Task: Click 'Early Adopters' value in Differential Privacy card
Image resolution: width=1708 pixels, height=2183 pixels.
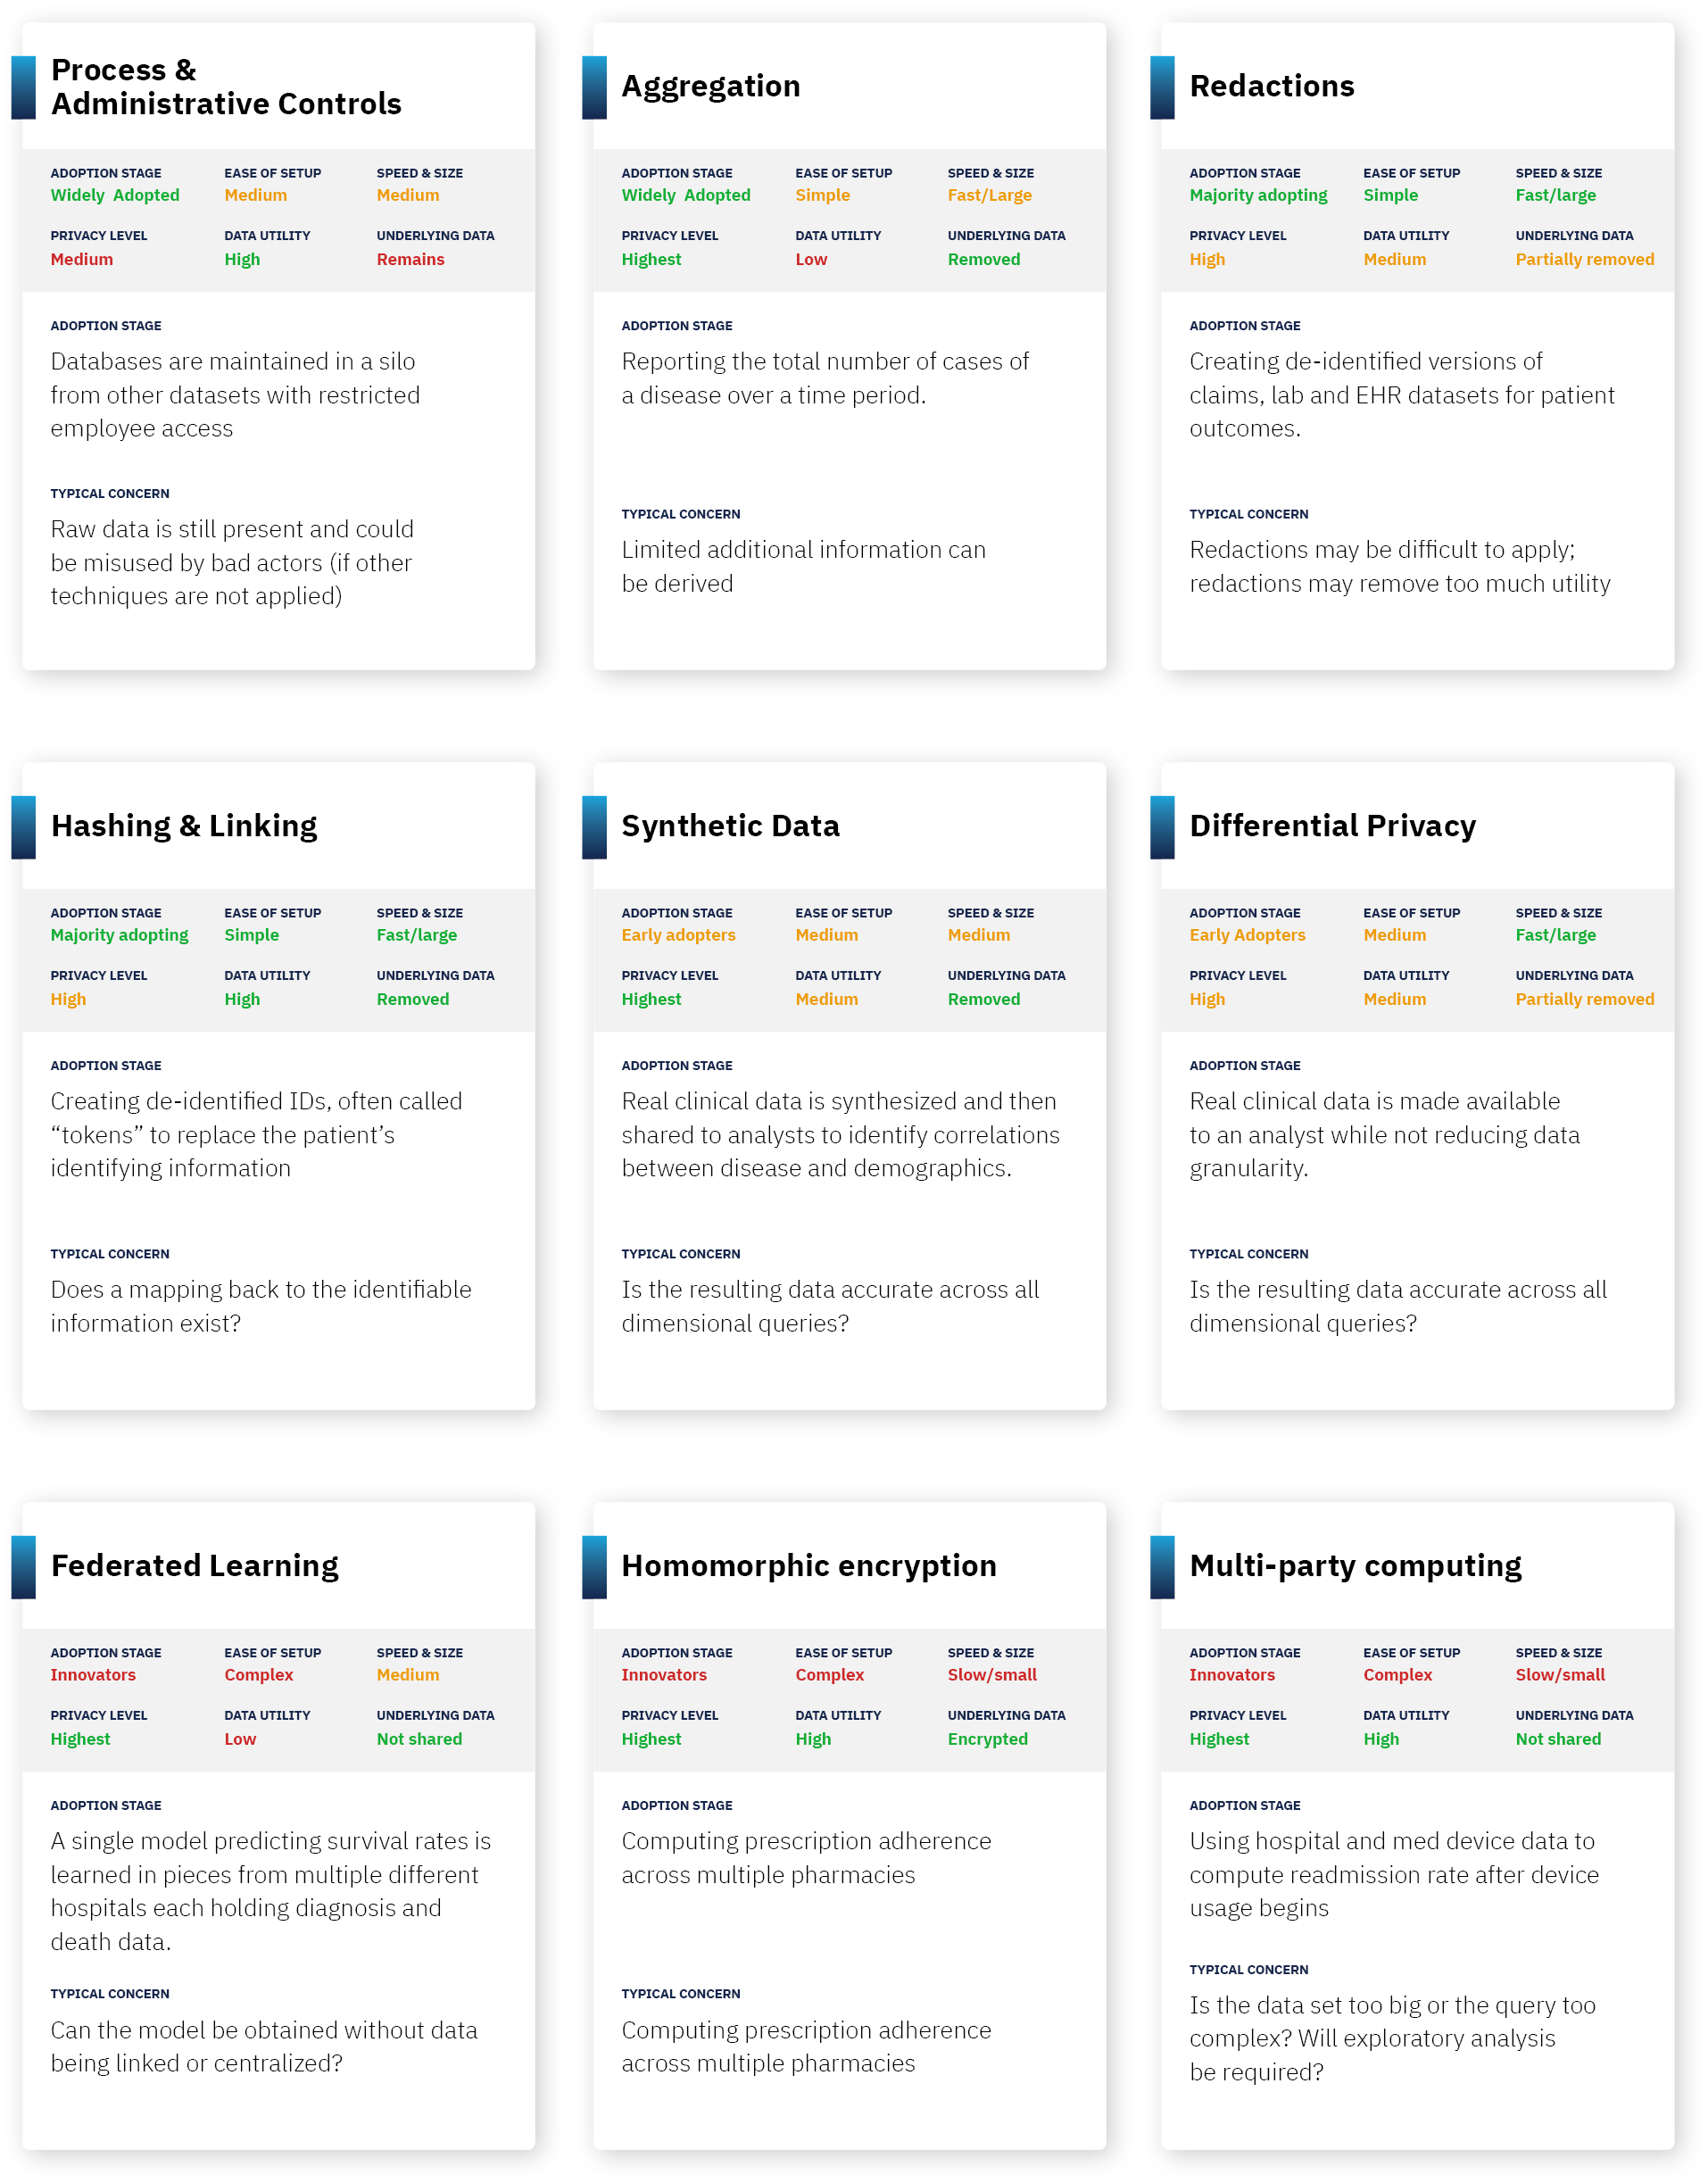Action: point(1247,936)
